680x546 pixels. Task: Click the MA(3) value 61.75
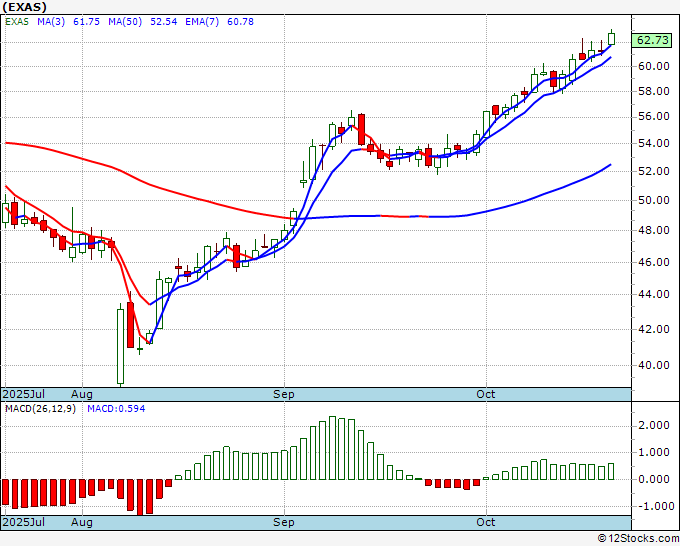(86, 22)
